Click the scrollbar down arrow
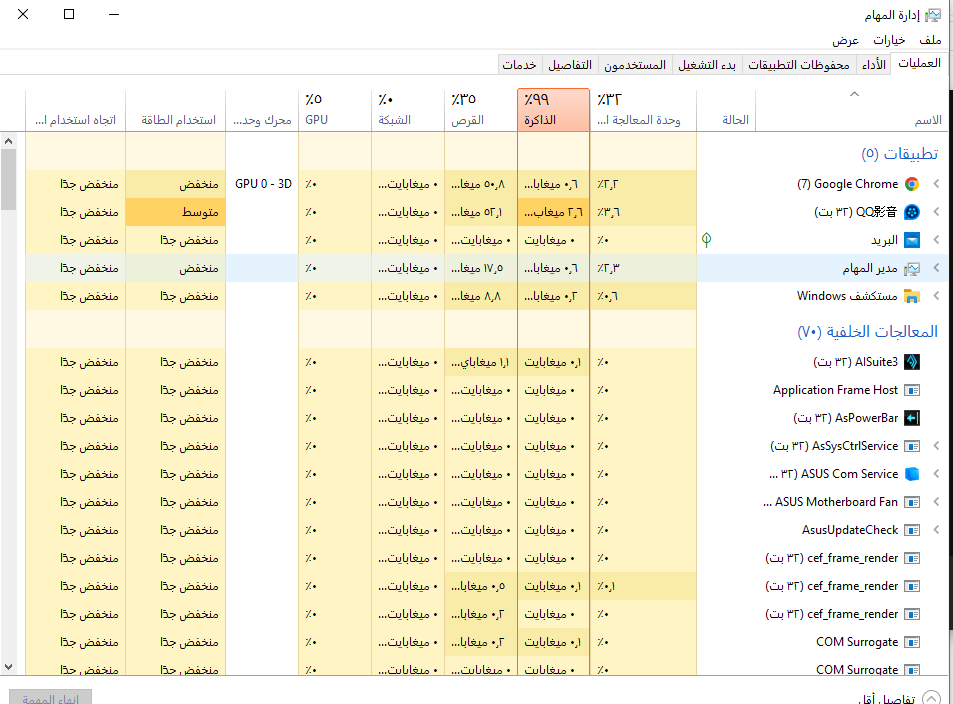Screen dimensions: 953x704 coord(9,667)
